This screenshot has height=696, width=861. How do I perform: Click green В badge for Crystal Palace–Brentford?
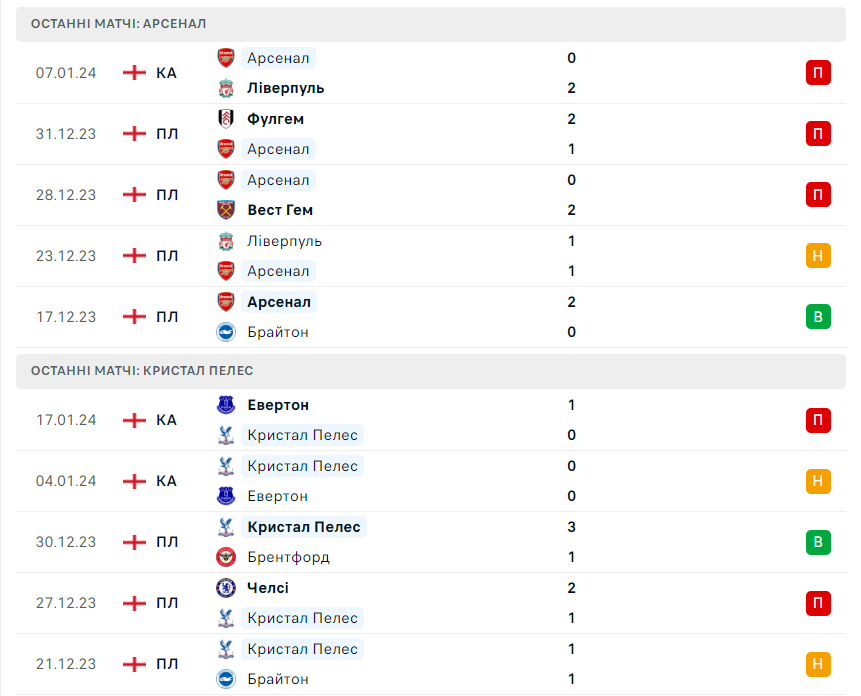[x=818, y=542]
